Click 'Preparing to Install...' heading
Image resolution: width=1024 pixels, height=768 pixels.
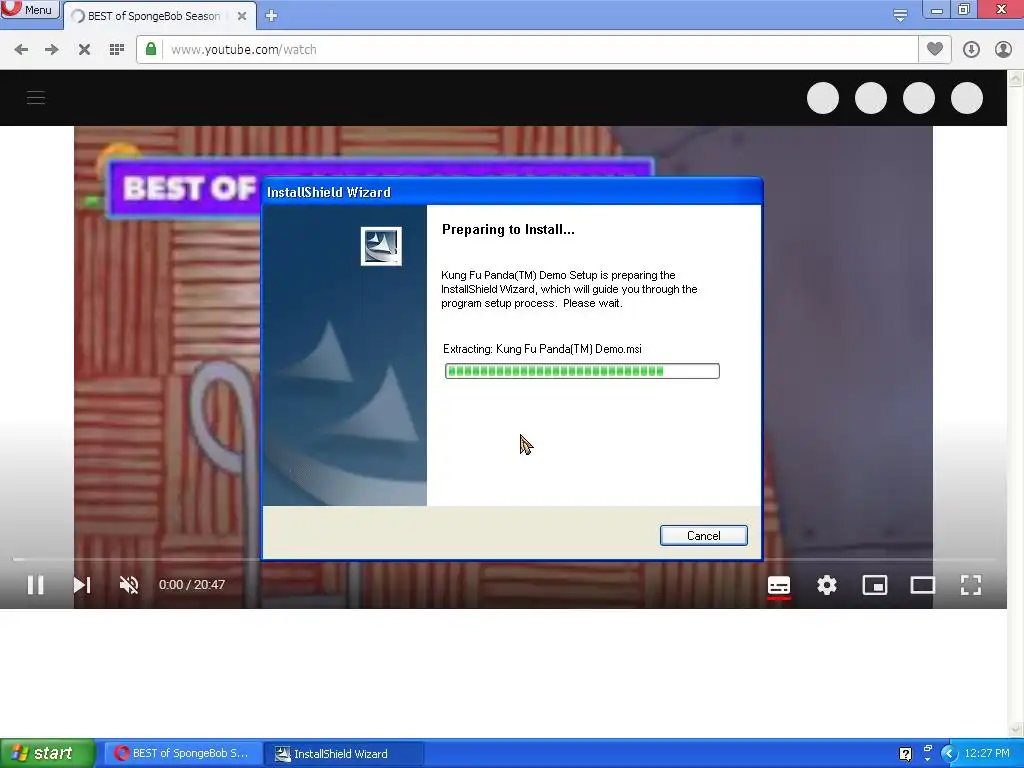point(508,229)
